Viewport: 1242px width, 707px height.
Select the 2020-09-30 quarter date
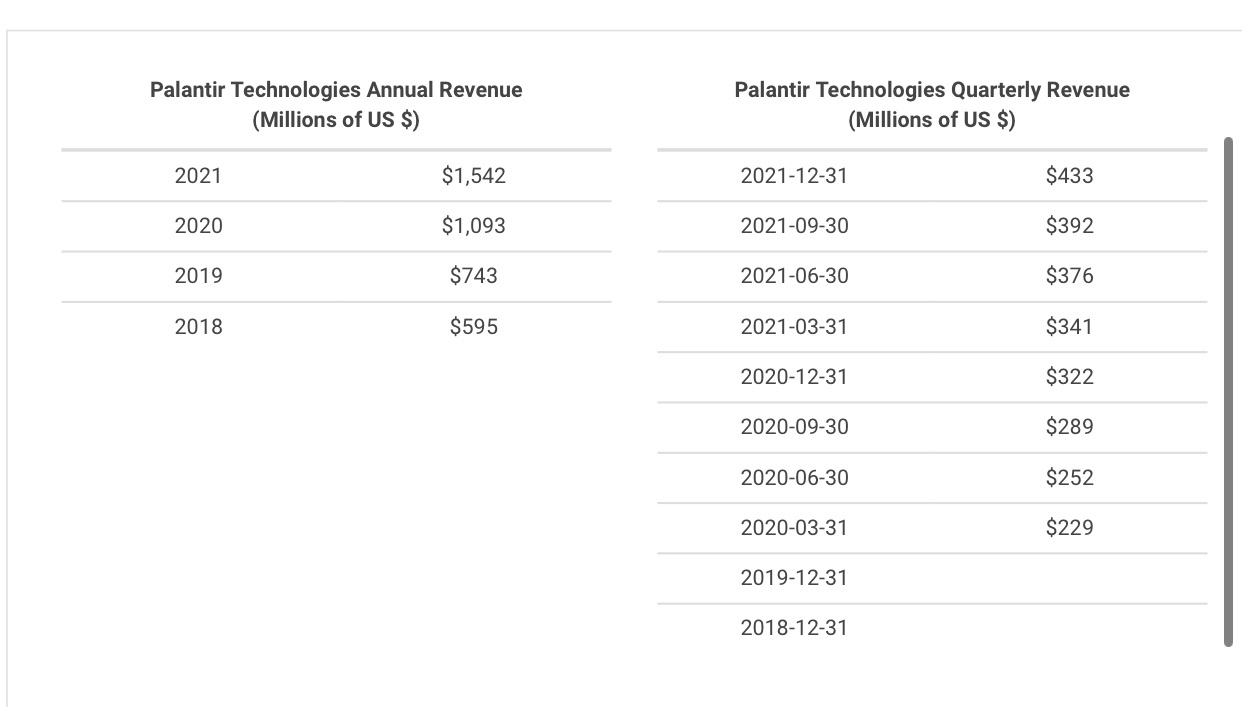(x=794, y=427)
